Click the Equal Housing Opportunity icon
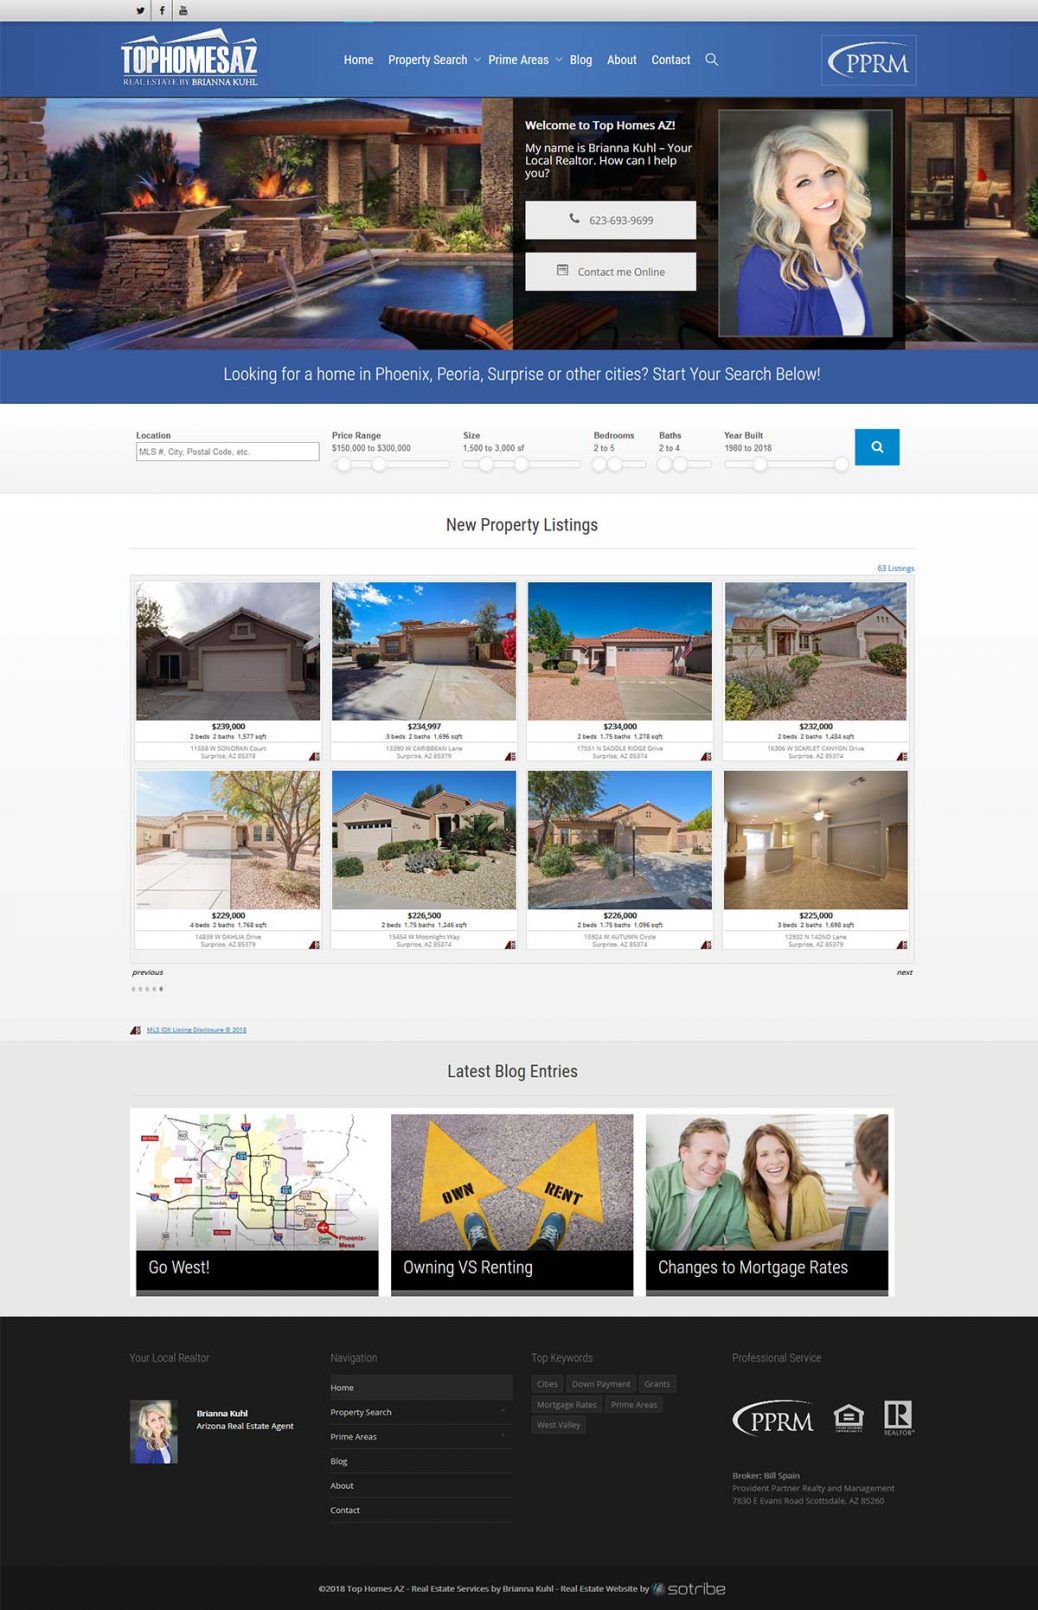This screenshot has height=1610, width=1038. [848, 1417]
